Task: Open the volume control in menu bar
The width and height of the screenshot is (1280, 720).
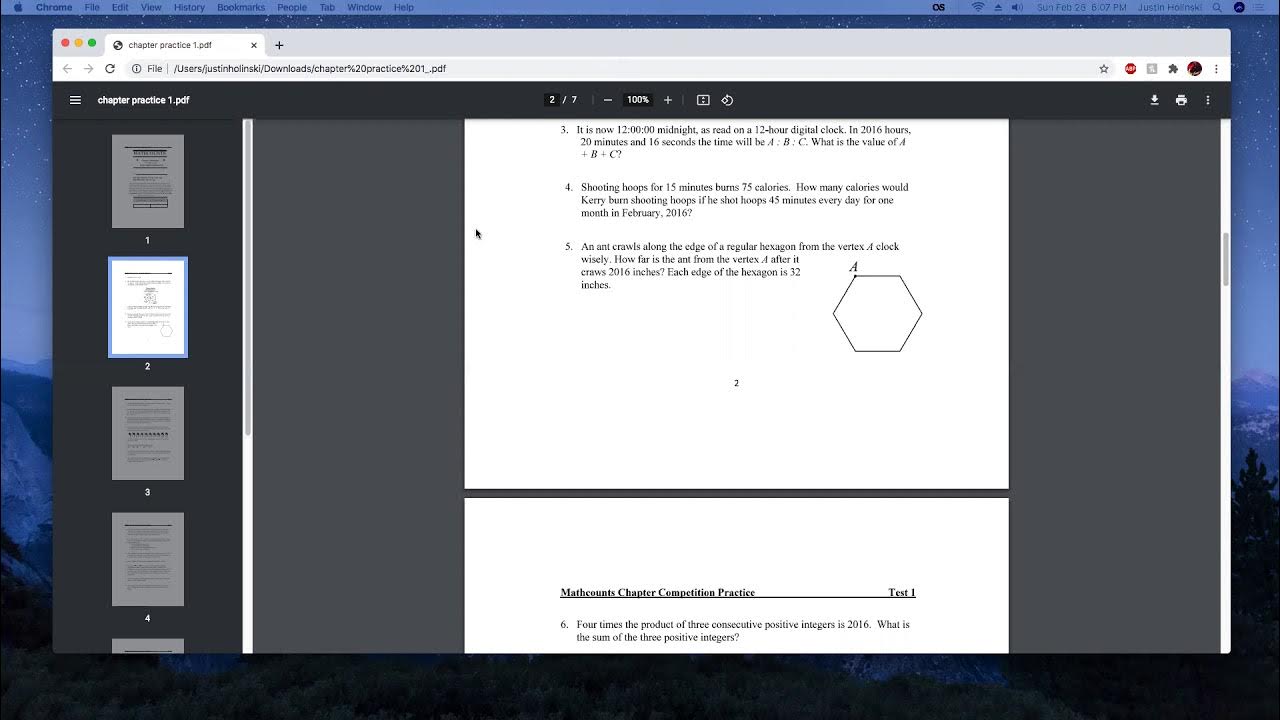Action: pyautogui.click(x=1017, y=7)
